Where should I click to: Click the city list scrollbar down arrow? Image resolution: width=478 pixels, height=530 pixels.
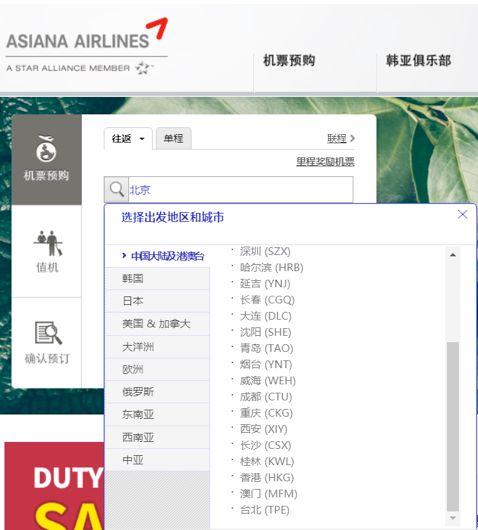point(453,518)
